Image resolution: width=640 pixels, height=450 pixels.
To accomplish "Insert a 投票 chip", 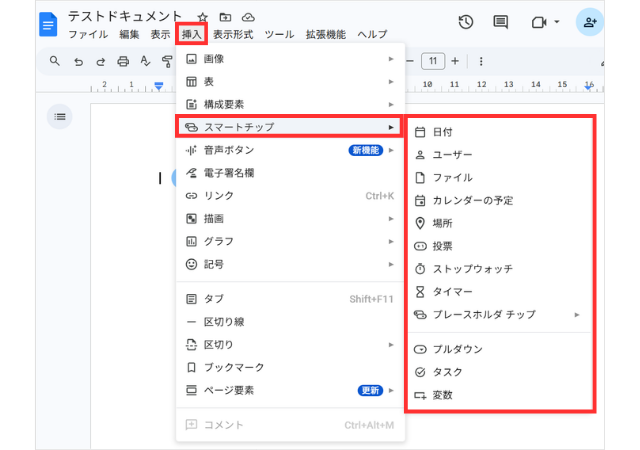I will (x=500, y=246).
